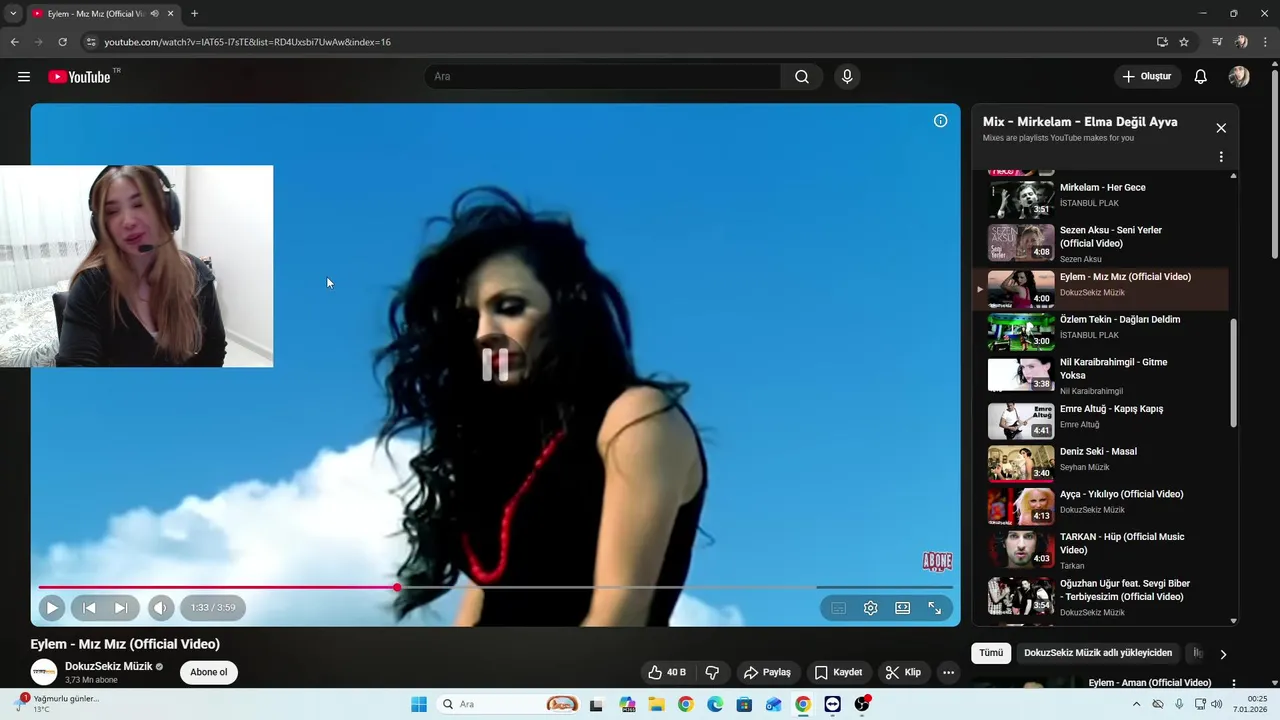Open Microsoft Store from taskbar
Screen dimensions: 1280x720
coord(744,704)
